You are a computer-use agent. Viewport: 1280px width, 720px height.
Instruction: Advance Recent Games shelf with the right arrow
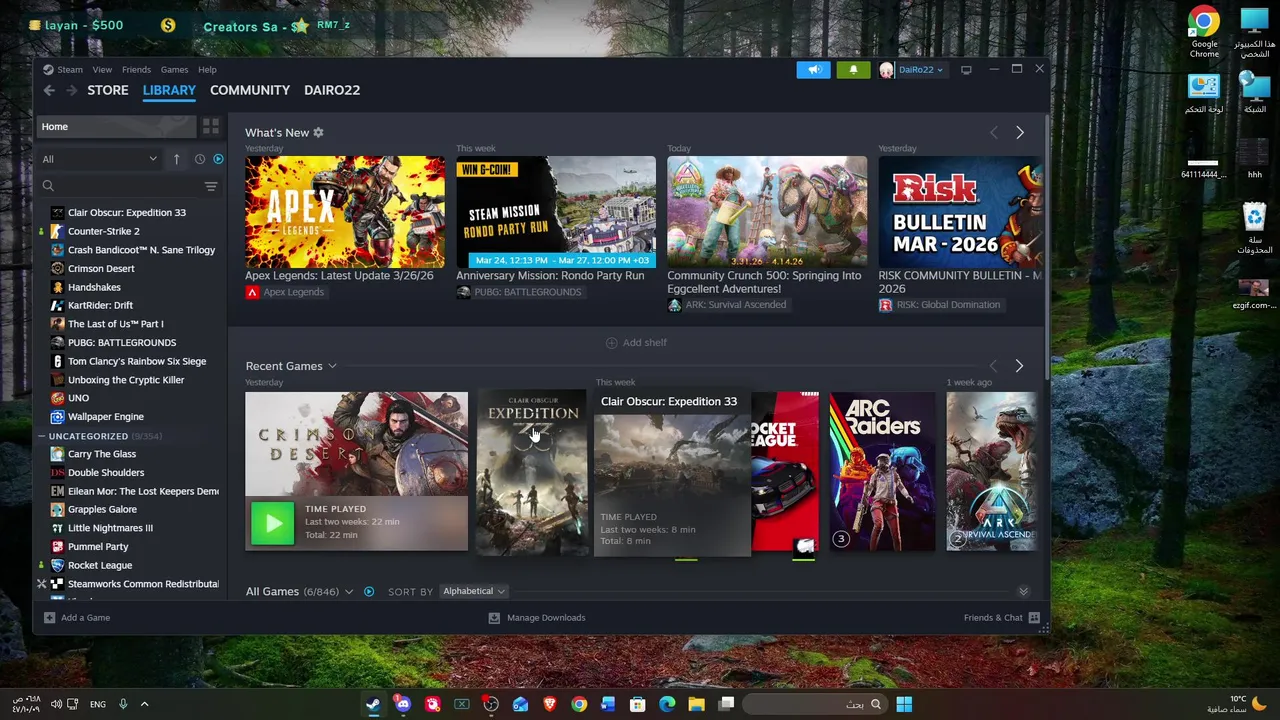pyautogui.click(x=1019, y=366)
